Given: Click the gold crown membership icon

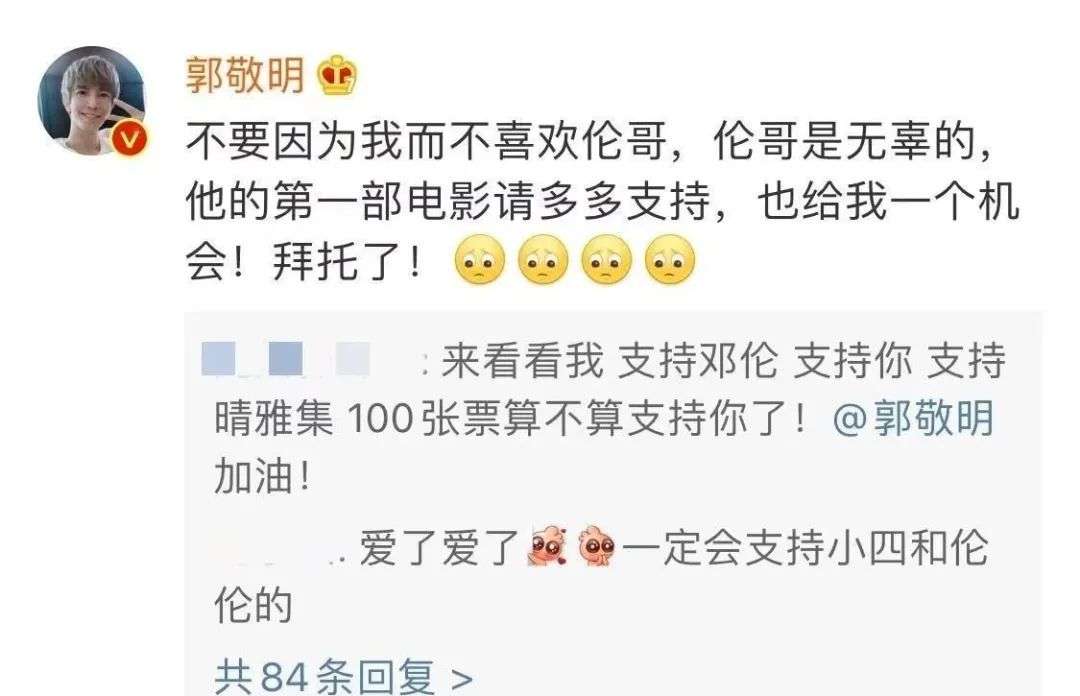Looking at the screenshot, I should pos(336,75).
